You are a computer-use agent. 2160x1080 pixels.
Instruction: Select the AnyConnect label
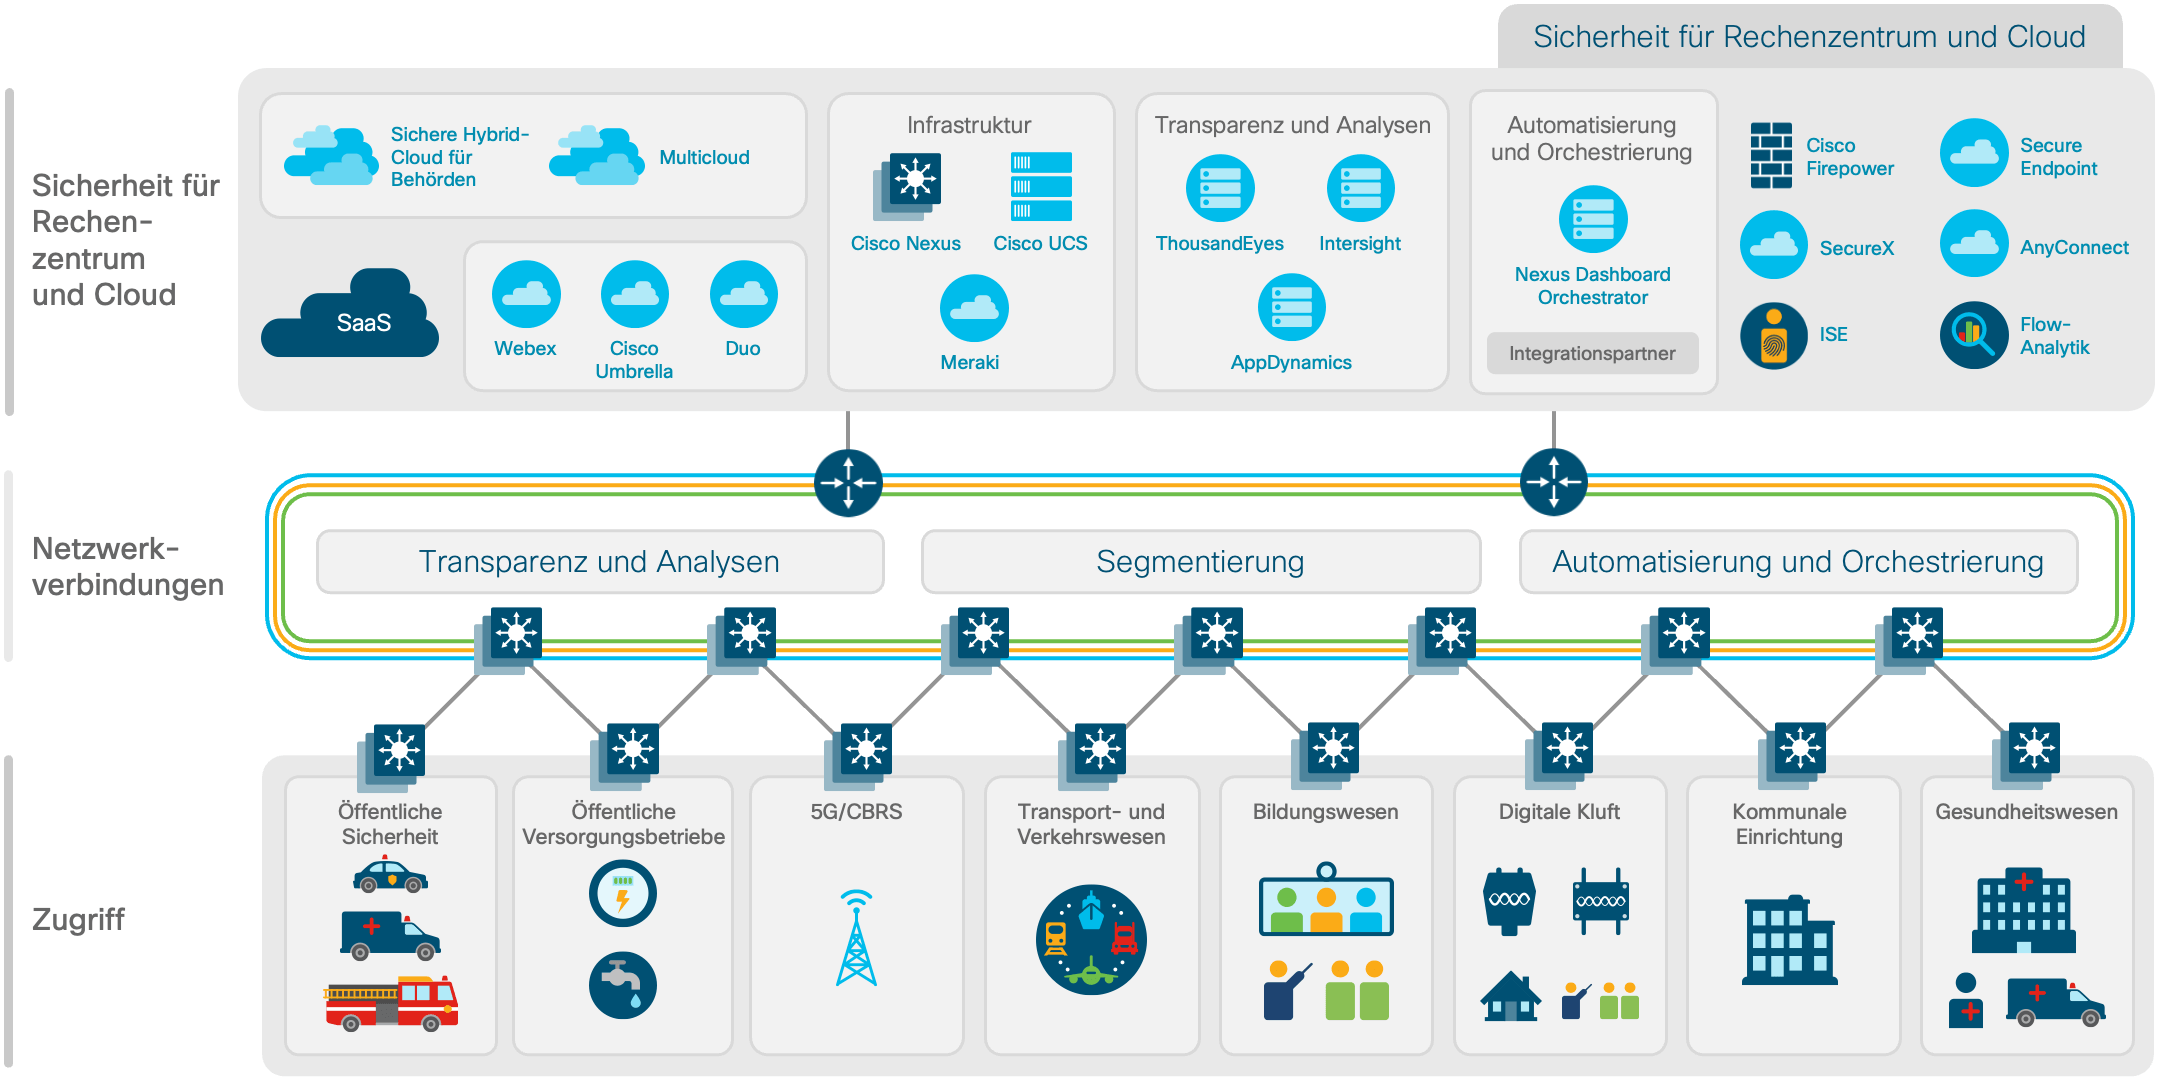pyautogui.click(x=2074, y=247)
